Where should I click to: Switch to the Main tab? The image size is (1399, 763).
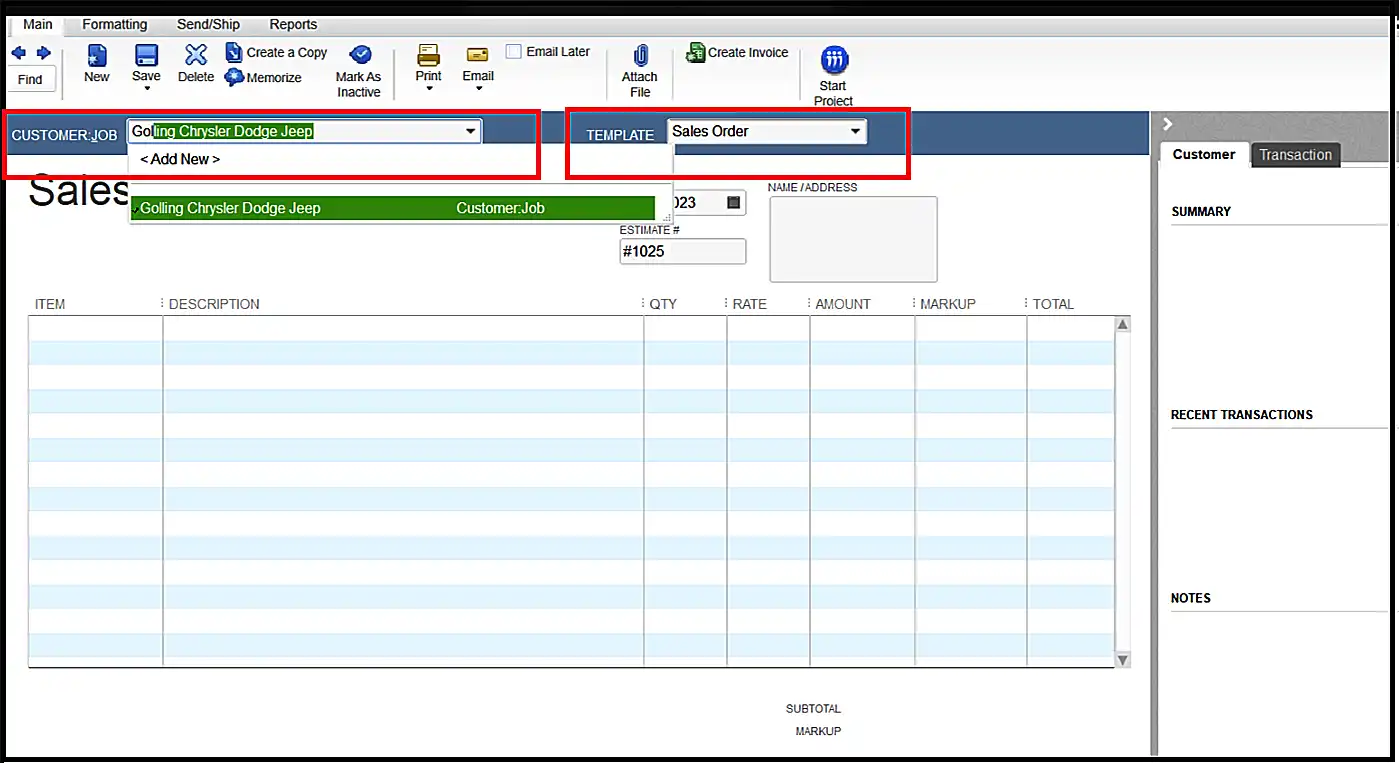(x=38, y=24)
